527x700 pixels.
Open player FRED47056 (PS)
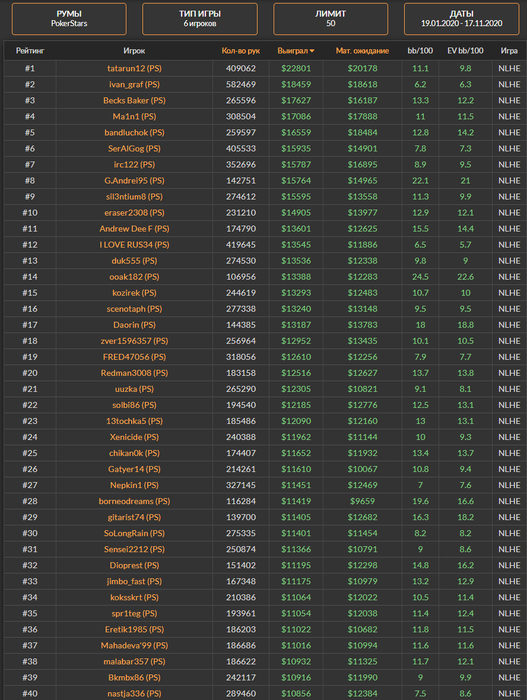(134, 358)
